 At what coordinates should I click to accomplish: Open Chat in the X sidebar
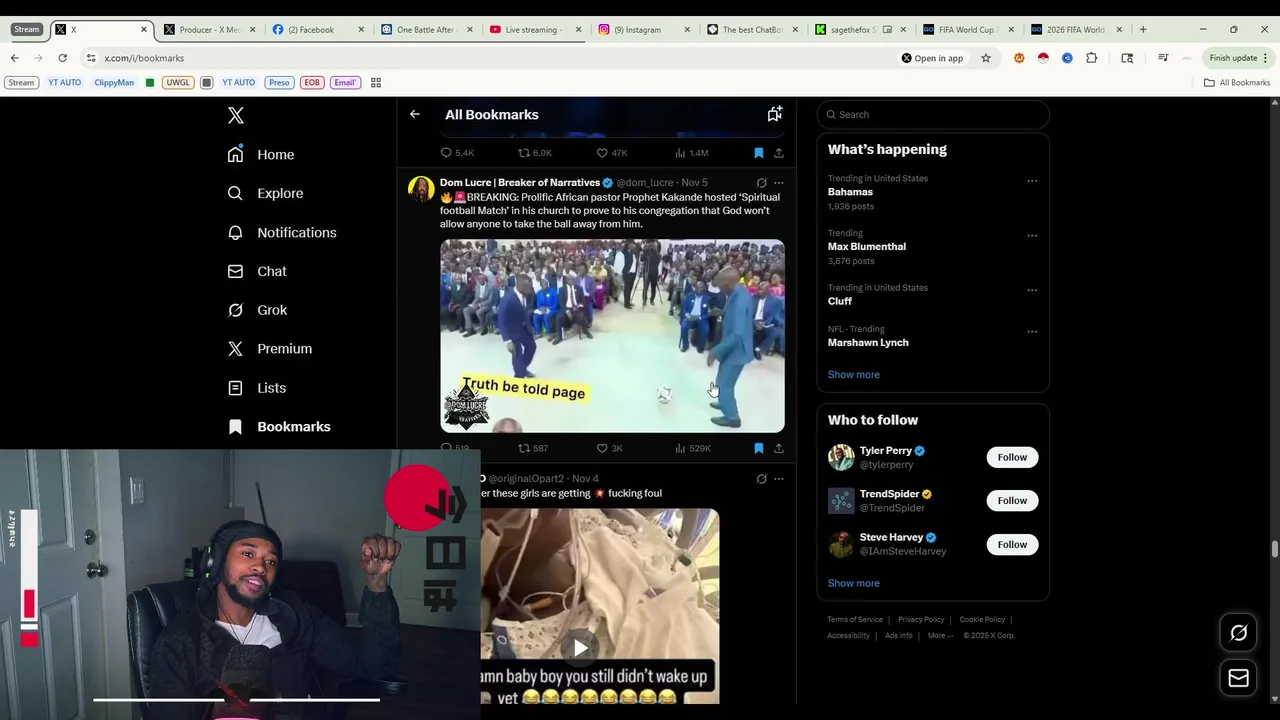[257, 271]
